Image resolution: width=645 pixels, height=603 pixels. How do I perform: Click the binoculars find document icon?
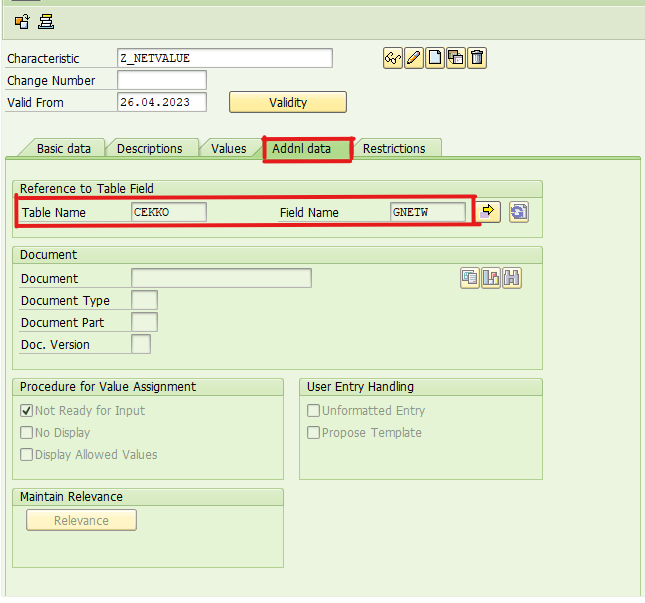(x=512, y=278)
